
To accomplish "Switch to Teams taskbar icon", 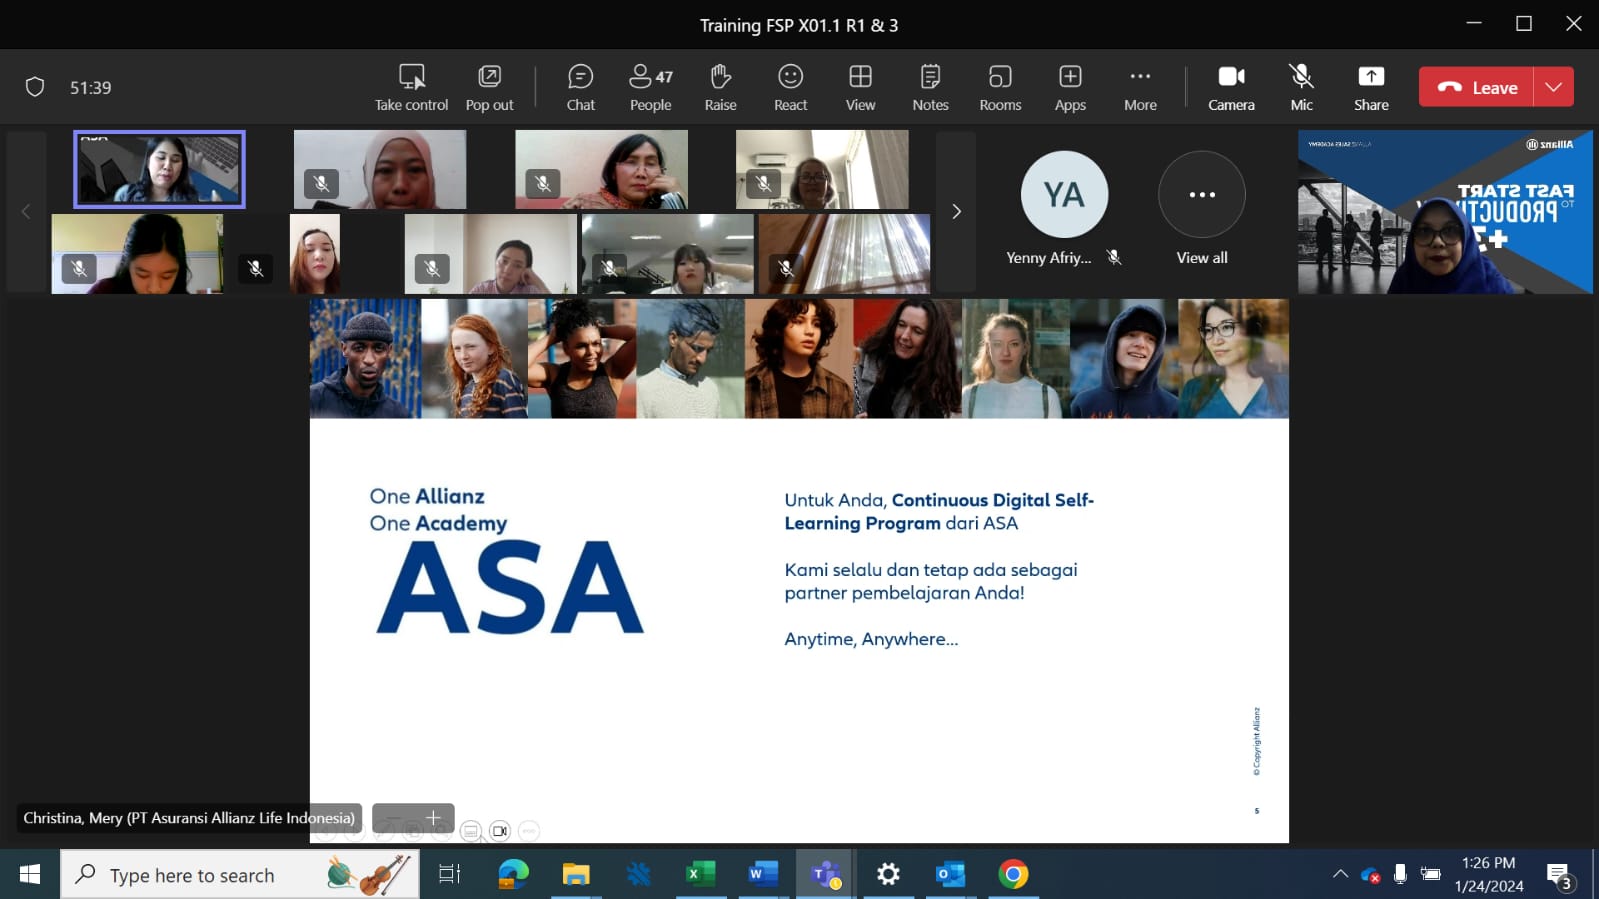I will (825, 875).
